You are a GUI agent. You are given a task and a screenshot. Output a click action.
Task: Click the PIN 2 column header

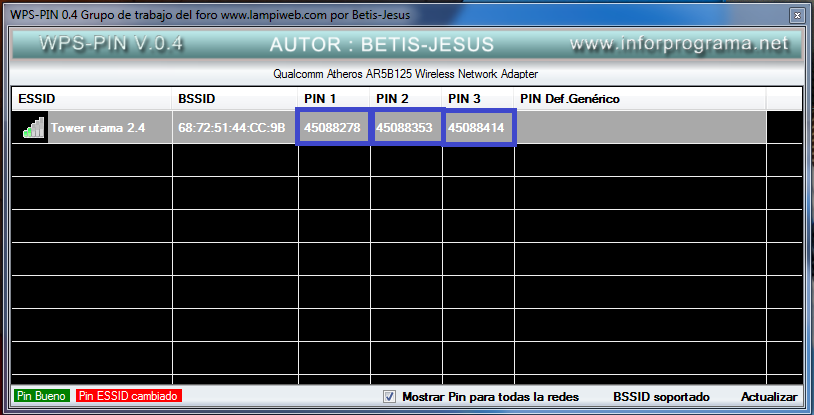point(406,99)
